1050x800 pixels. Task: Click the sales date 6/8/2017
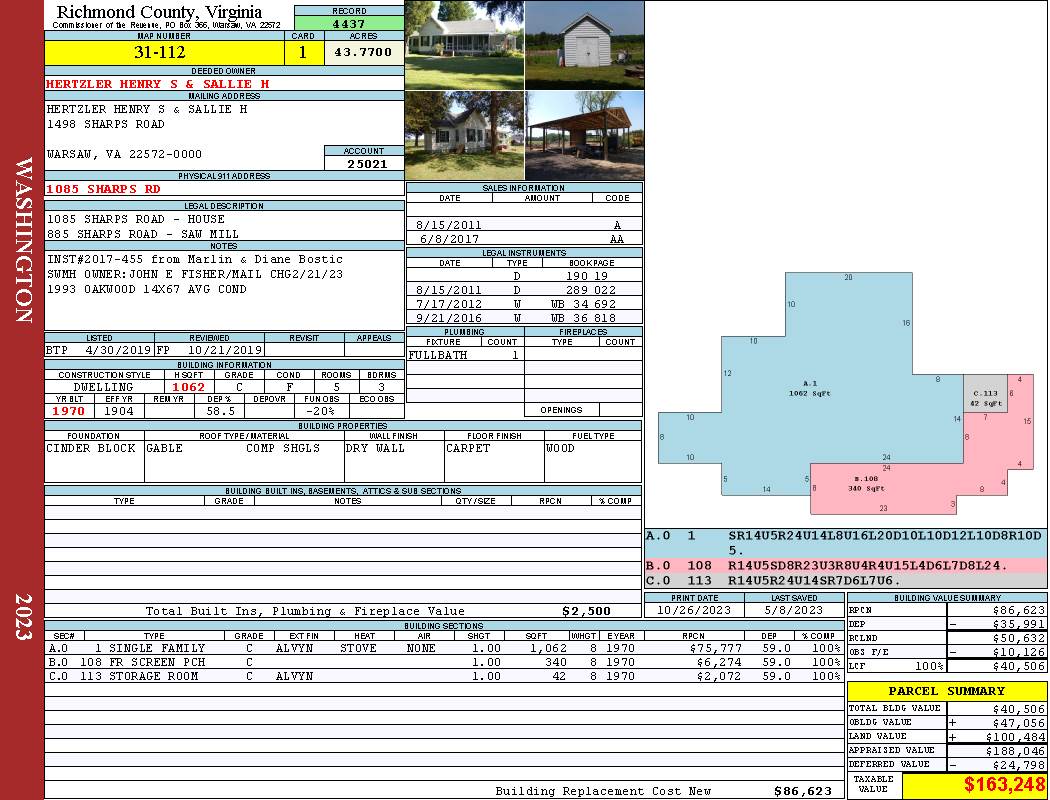point(449,239)
